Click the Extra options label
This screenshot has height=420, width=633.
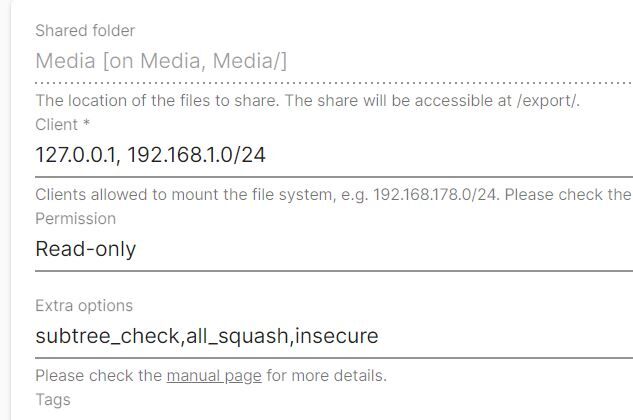click(x=84, y=306)
